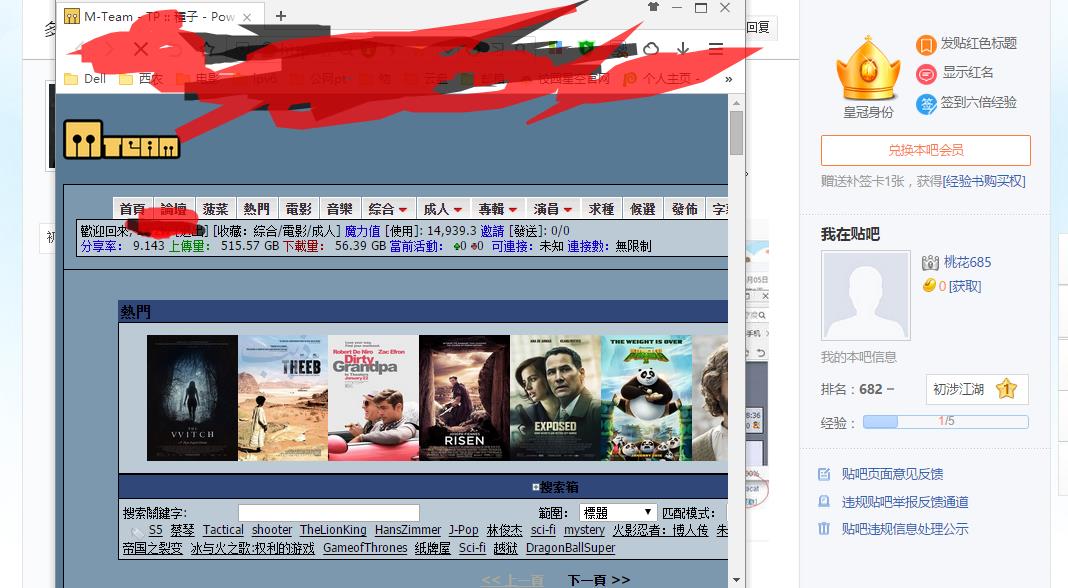This screenshot has width=1068, height=588.
Task: Click the shooter tag link
Action: pos(272,530)
